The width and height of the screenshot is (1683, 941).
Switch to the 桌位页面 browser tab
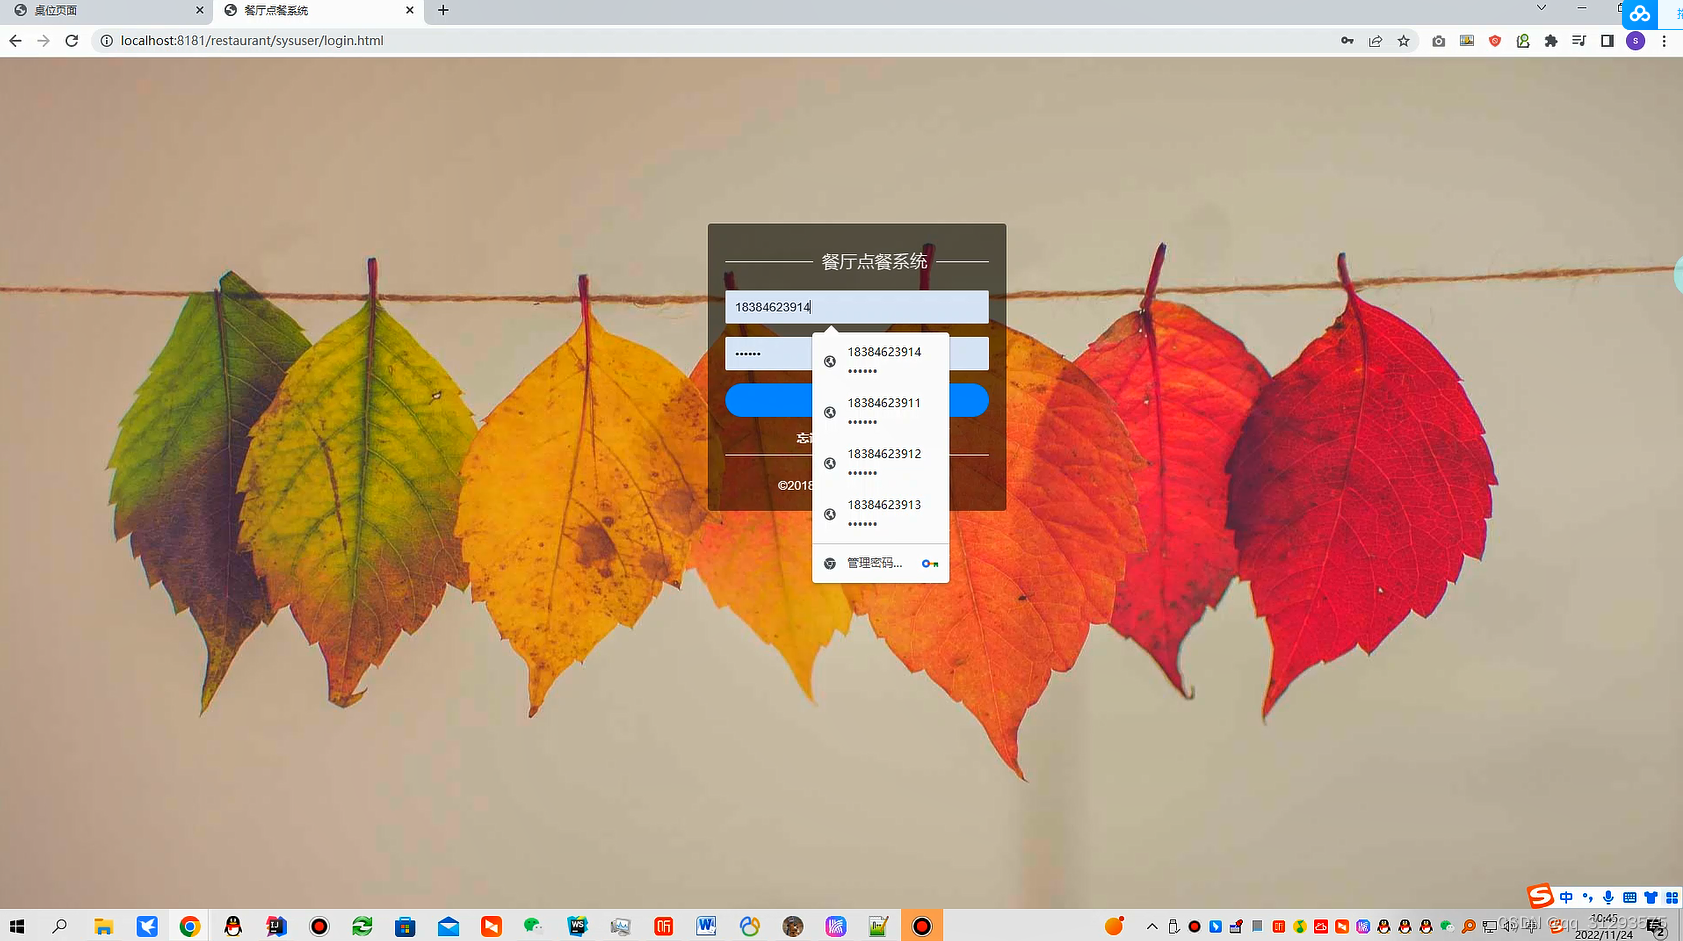click(x=100, y=11)
